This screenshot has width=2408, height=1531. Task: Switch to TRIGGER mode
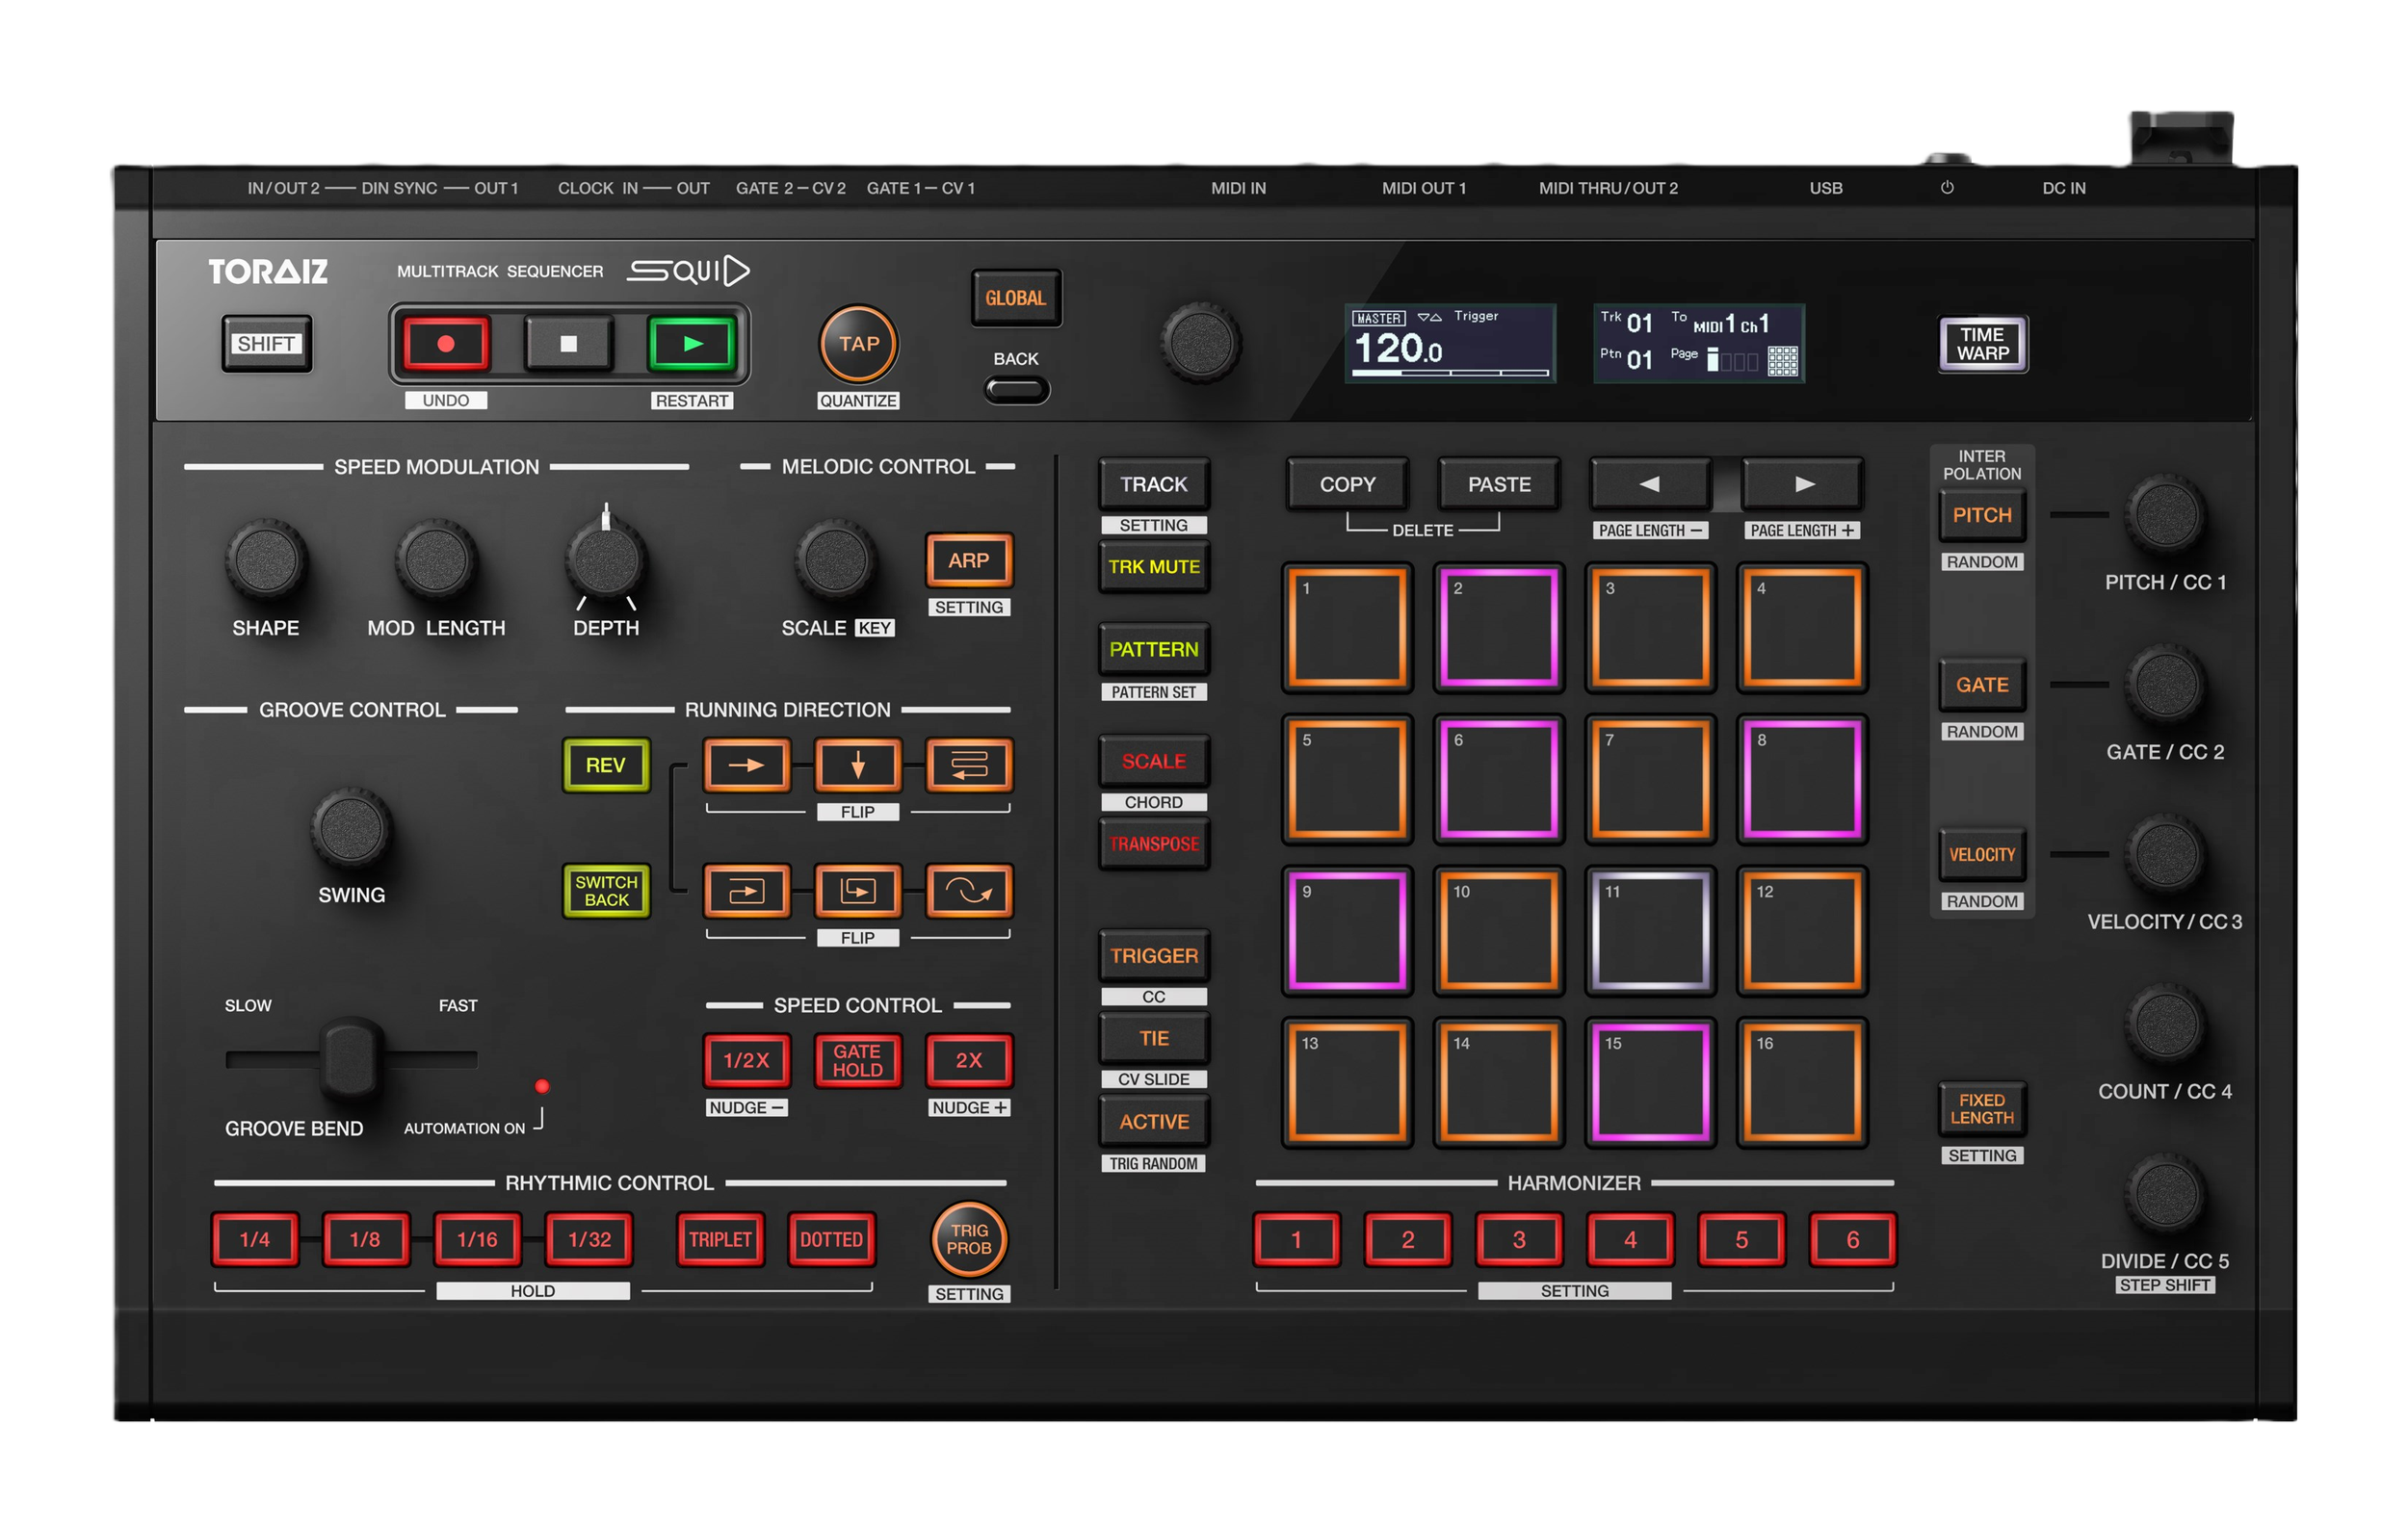click(1153, 955)
